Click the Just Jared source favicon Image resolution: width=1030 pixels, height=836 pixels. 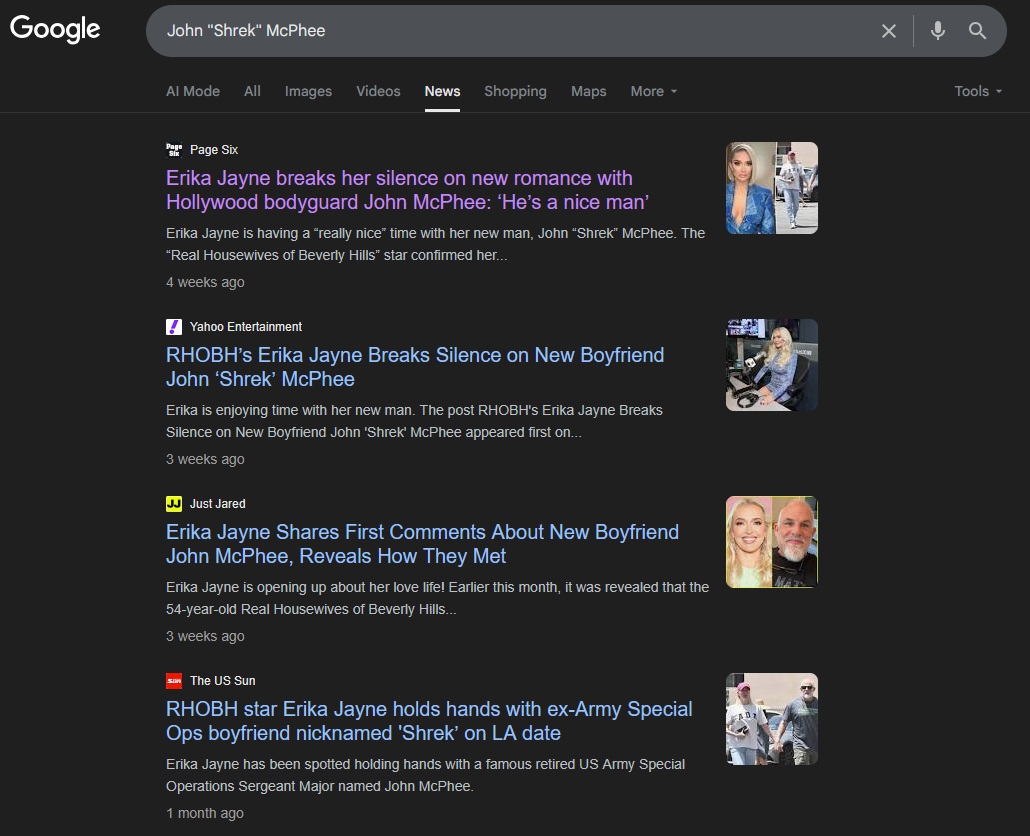click(174, 504)
